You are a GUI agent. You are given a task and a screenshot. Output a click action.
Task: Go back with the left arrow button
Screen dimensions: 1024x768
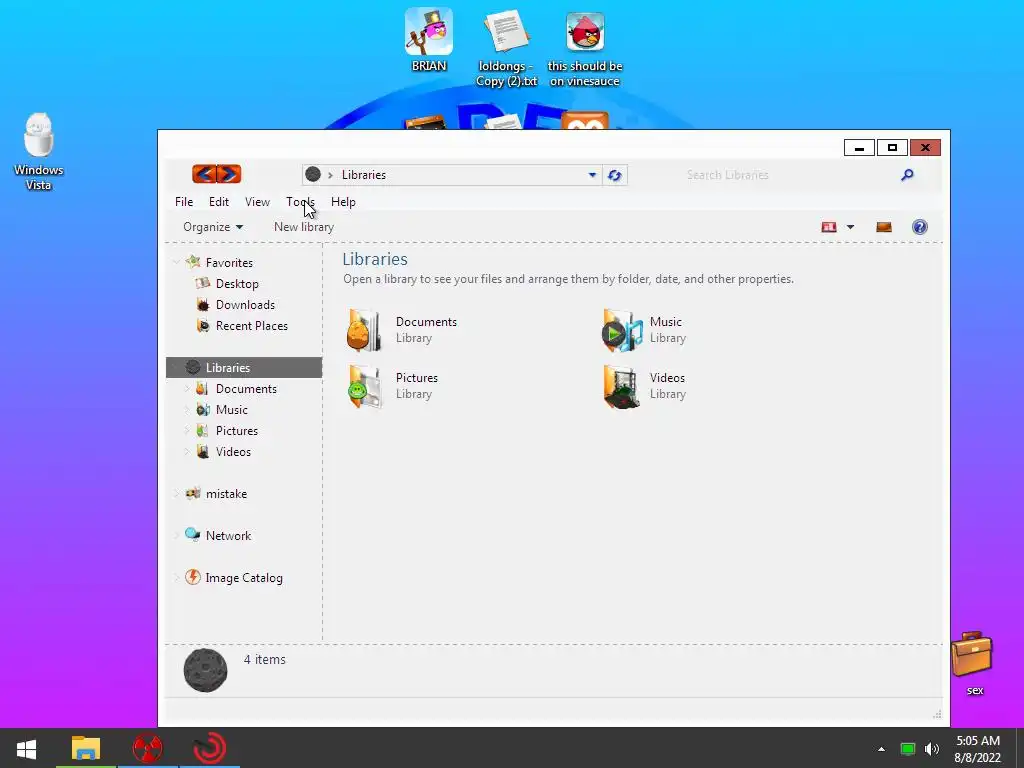point(204,174)
